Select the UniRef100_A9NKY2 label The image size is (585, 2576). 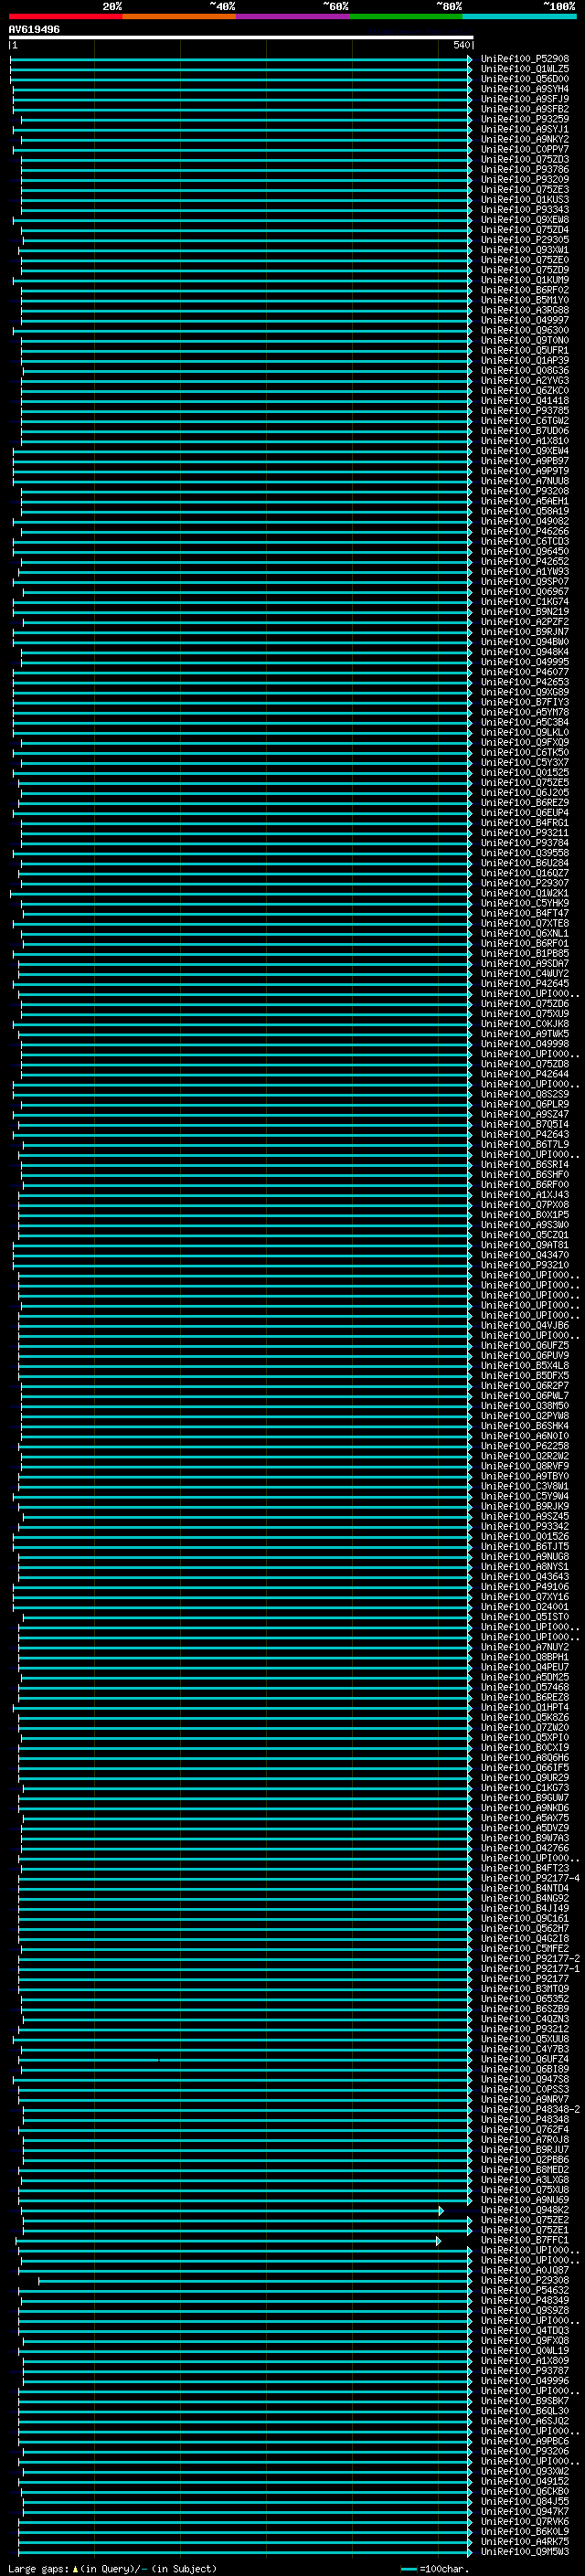pyautogui.click(x=525, y=139)
